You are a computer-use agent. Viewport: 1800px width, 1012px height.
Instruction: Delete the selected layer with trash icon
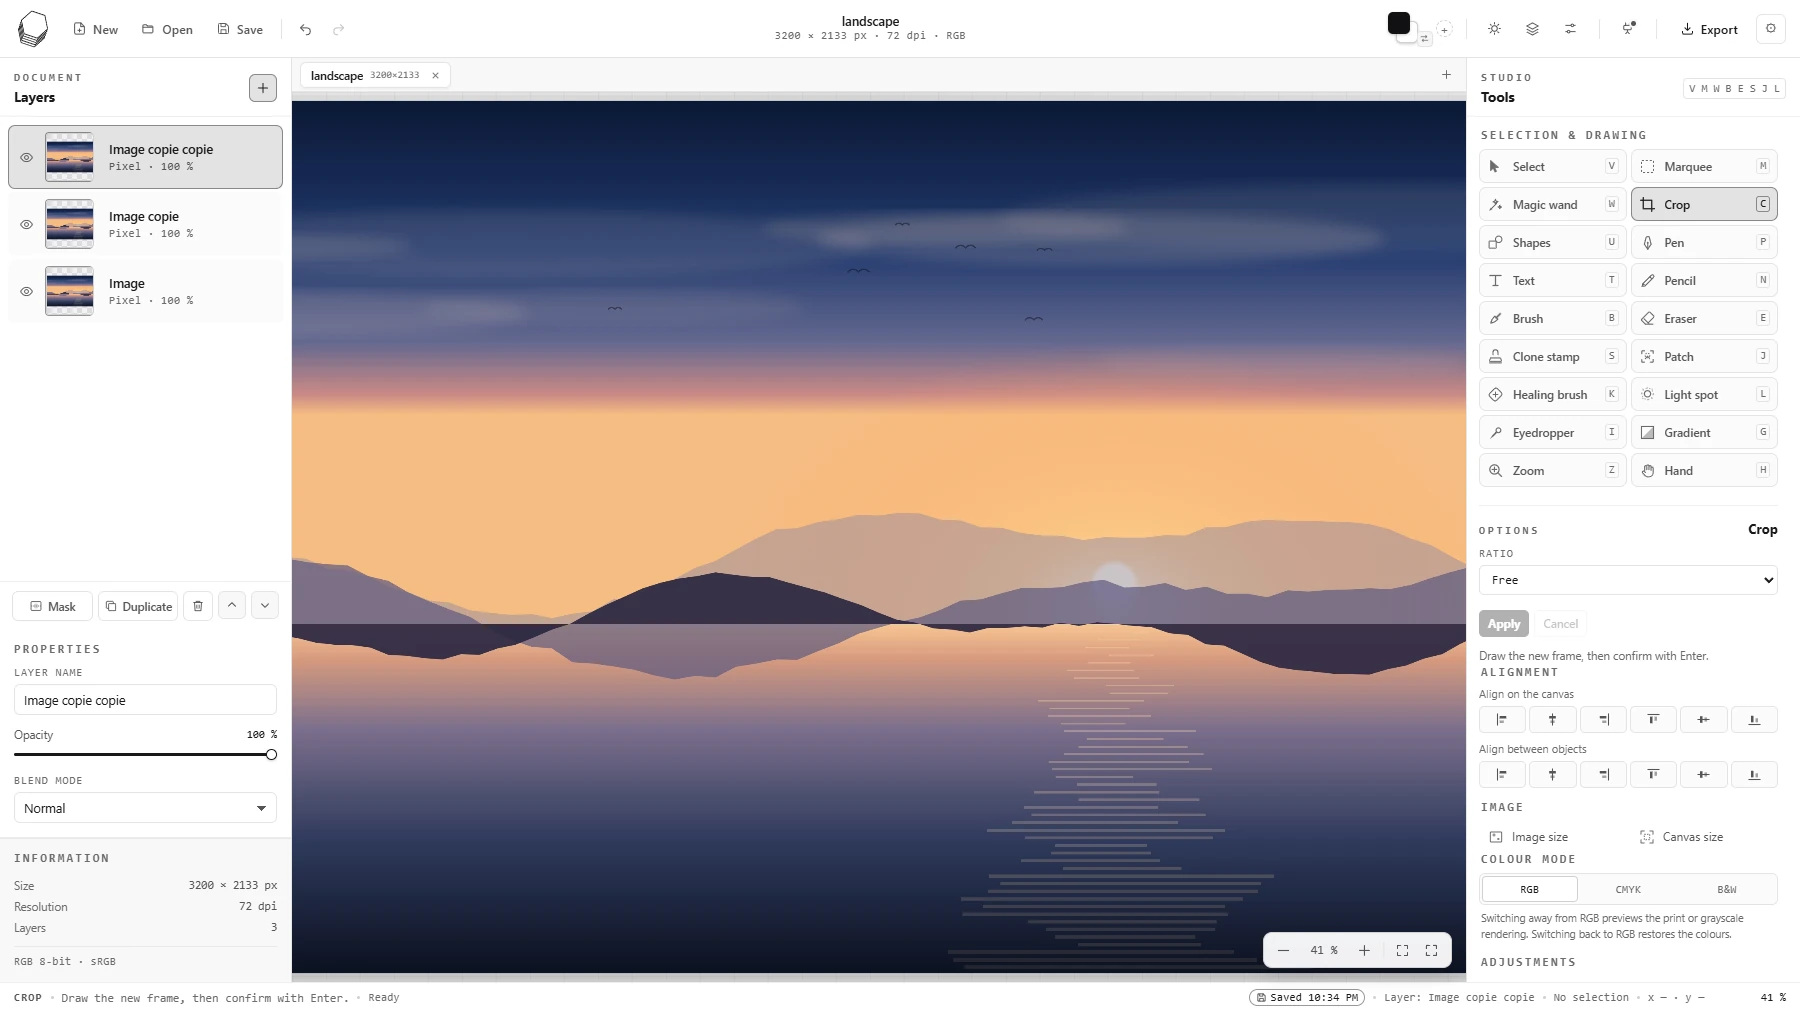coord(198,606)
